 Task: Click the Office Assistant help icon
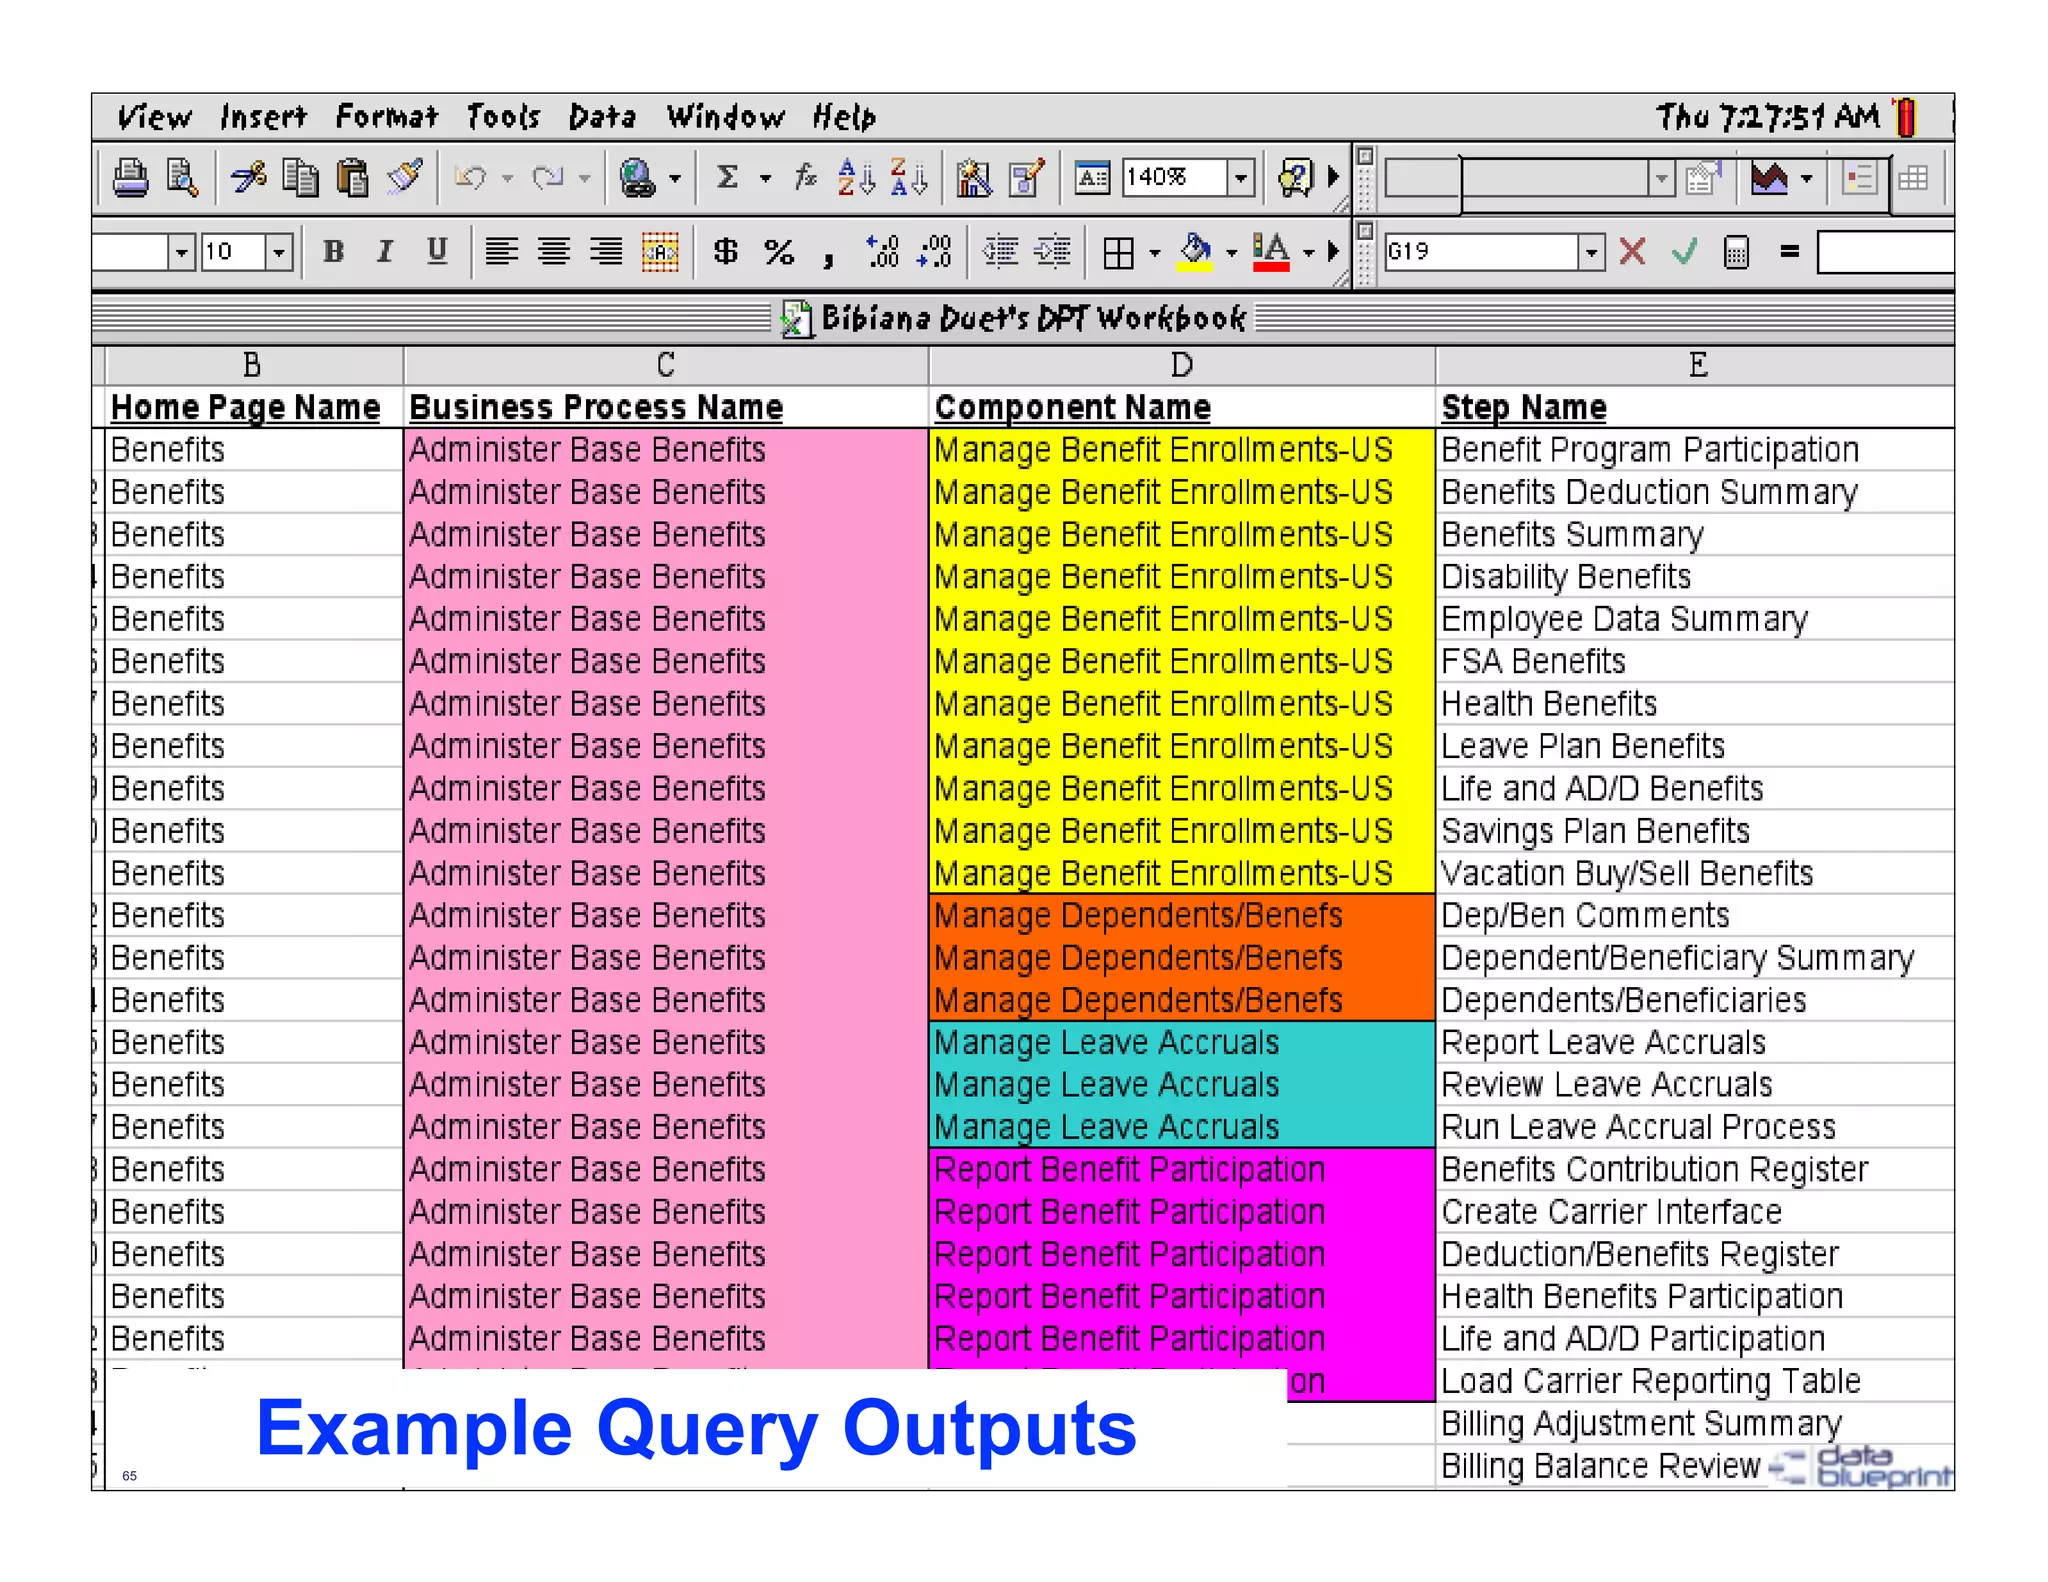click(x=1295, y=178)
